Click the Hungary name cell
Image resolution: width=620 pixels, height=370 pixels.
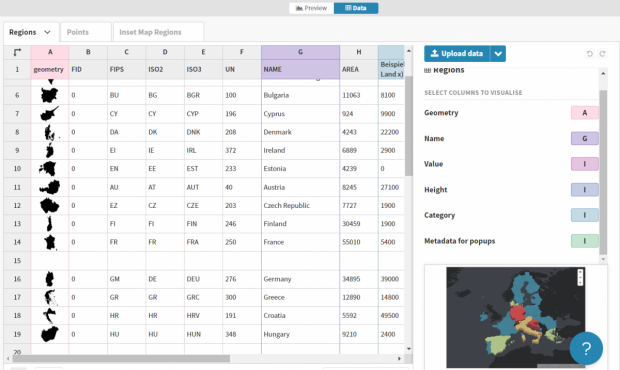(301, 334)
